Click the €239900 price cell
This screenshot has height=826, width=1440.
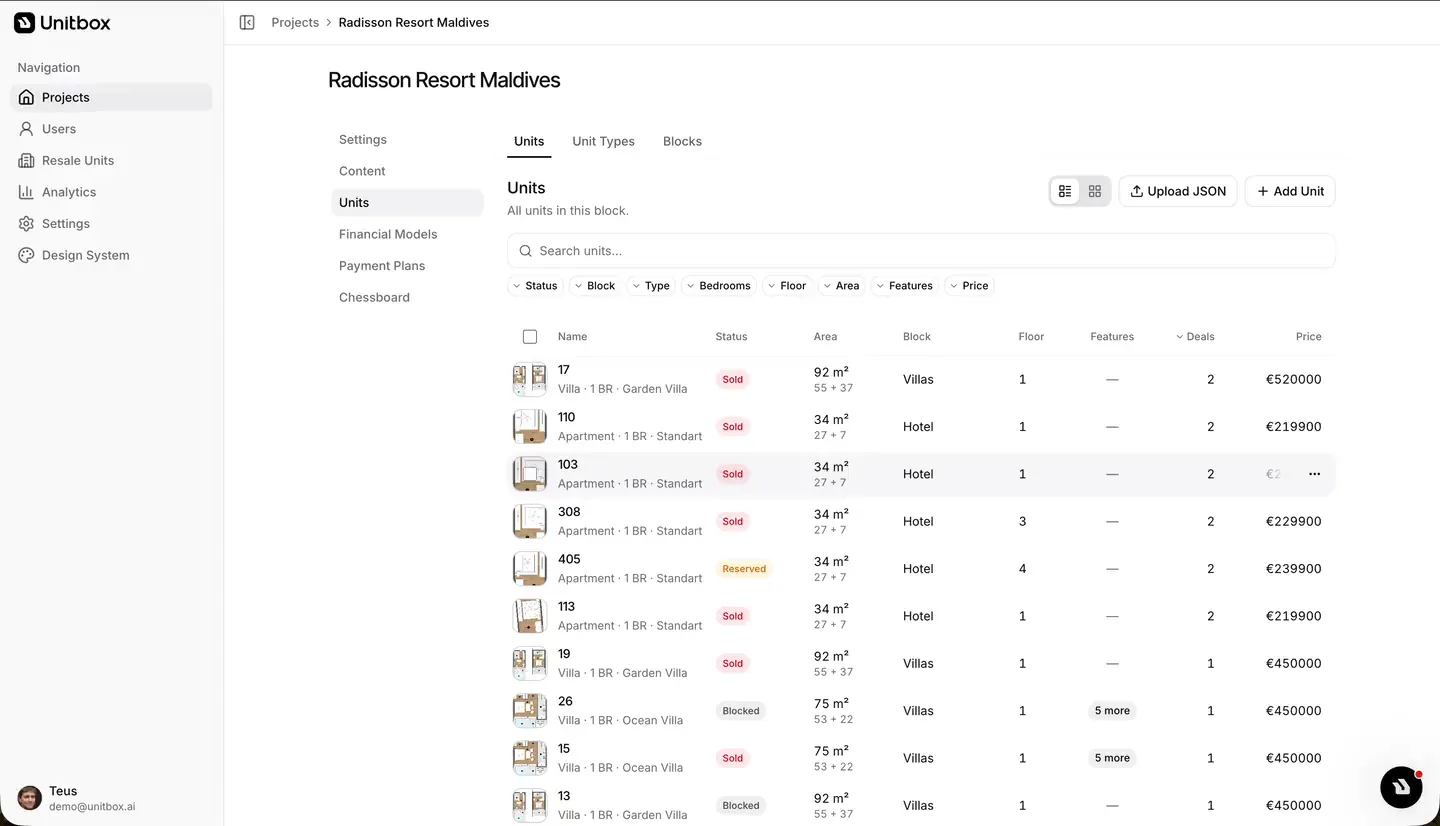point(1293,569)
